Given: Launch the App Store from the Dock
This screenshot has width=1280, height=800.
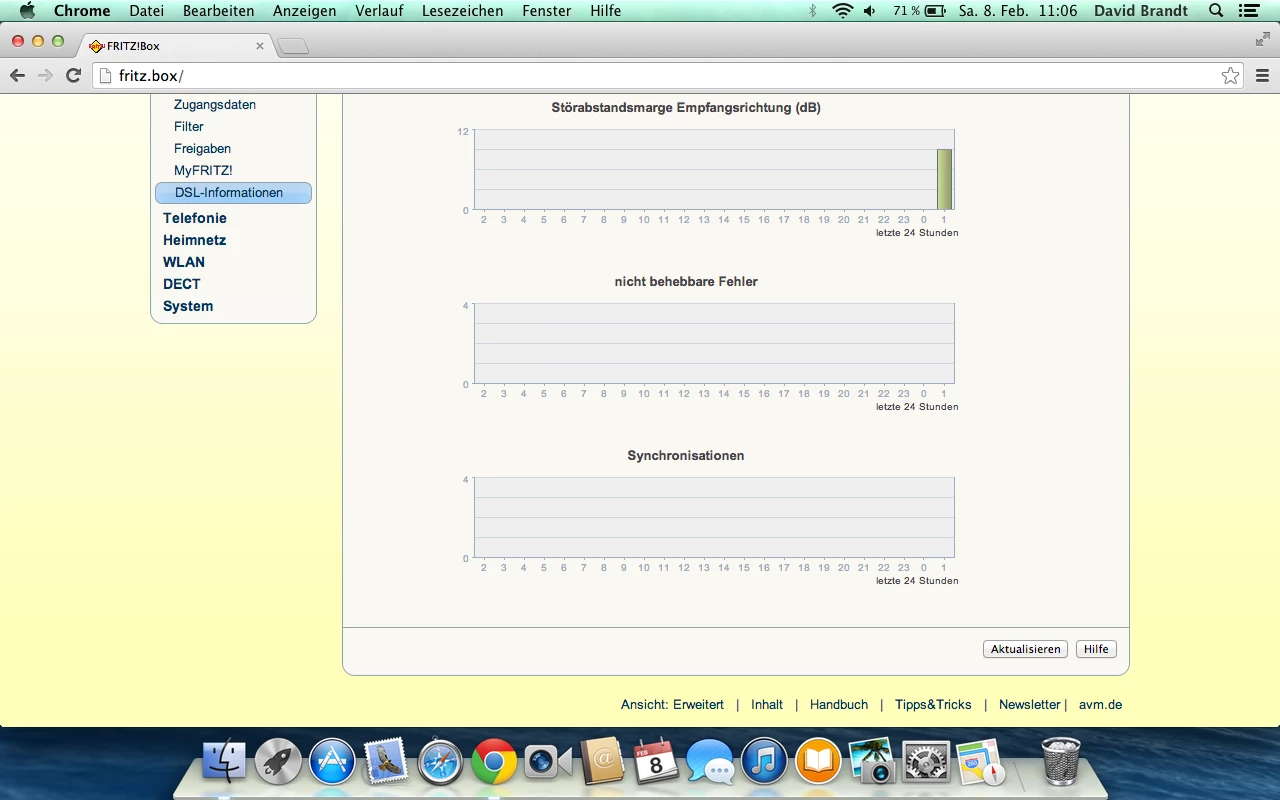Looking at the screenshot, I should (332, 762).
